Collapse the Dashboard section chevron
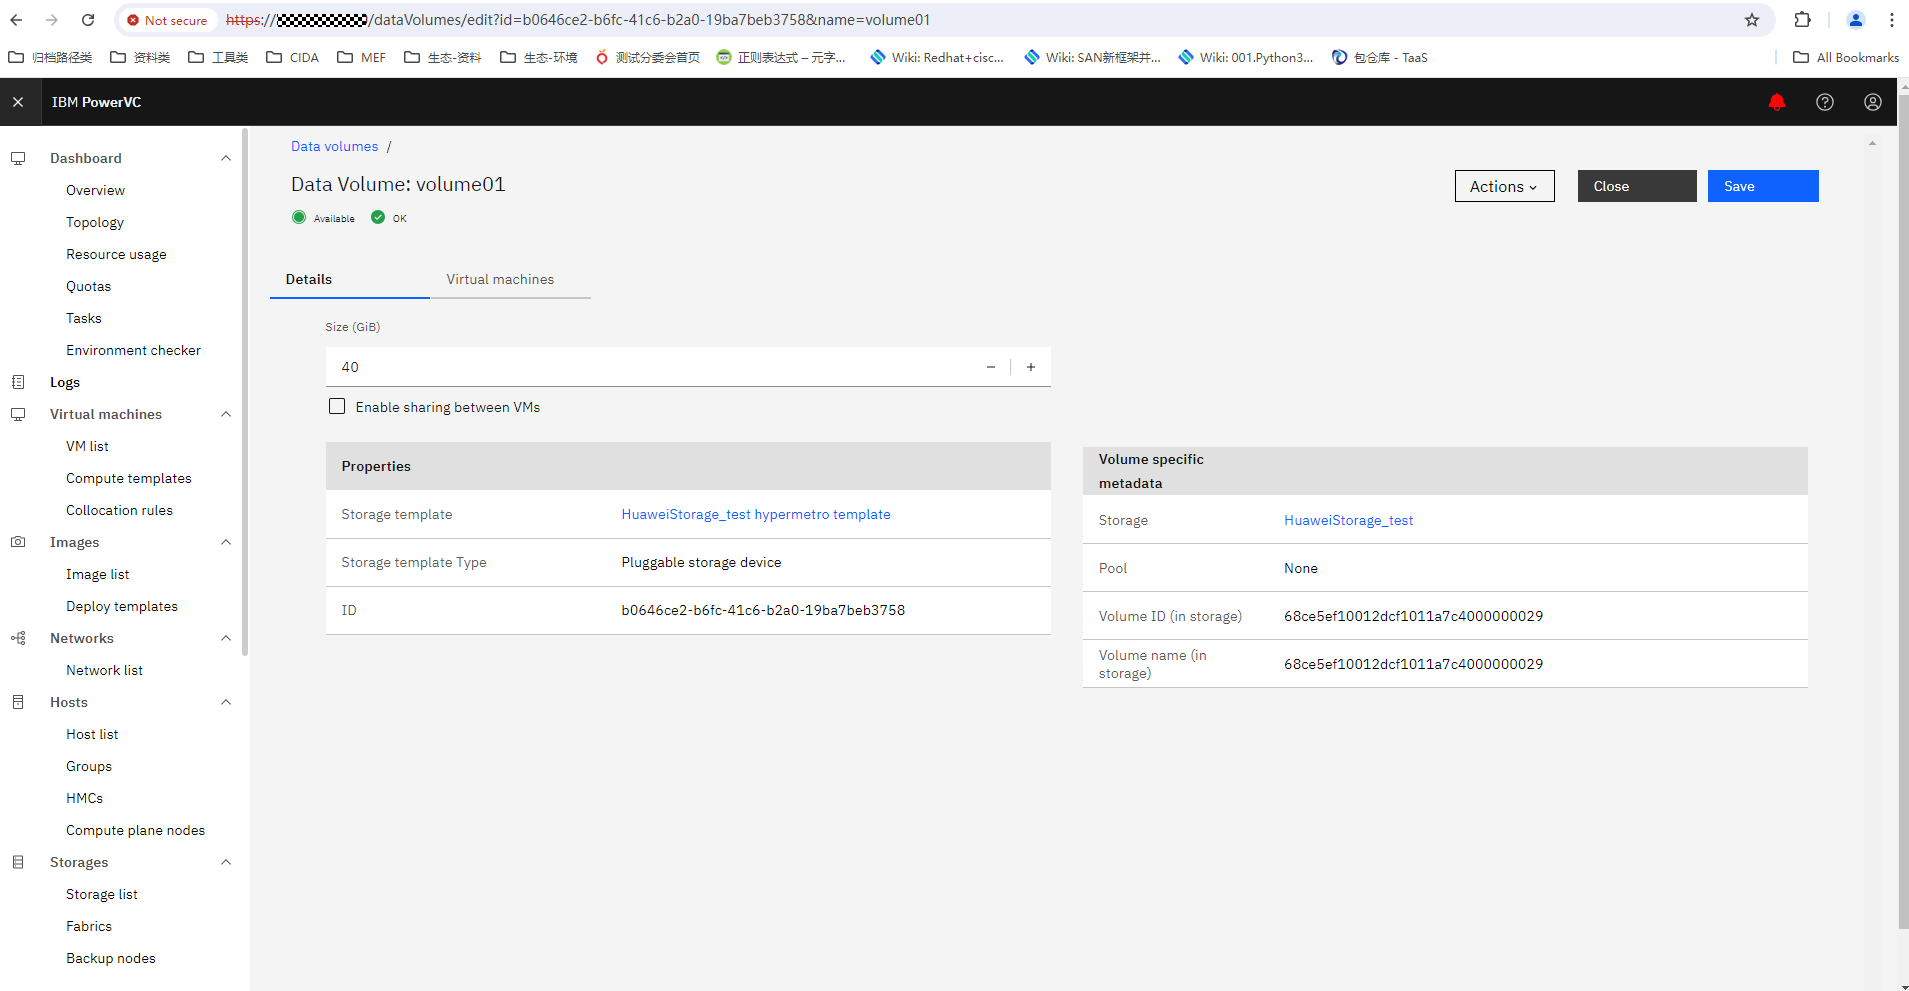This screenshot has height=991, width=1909. coord(226,158)
